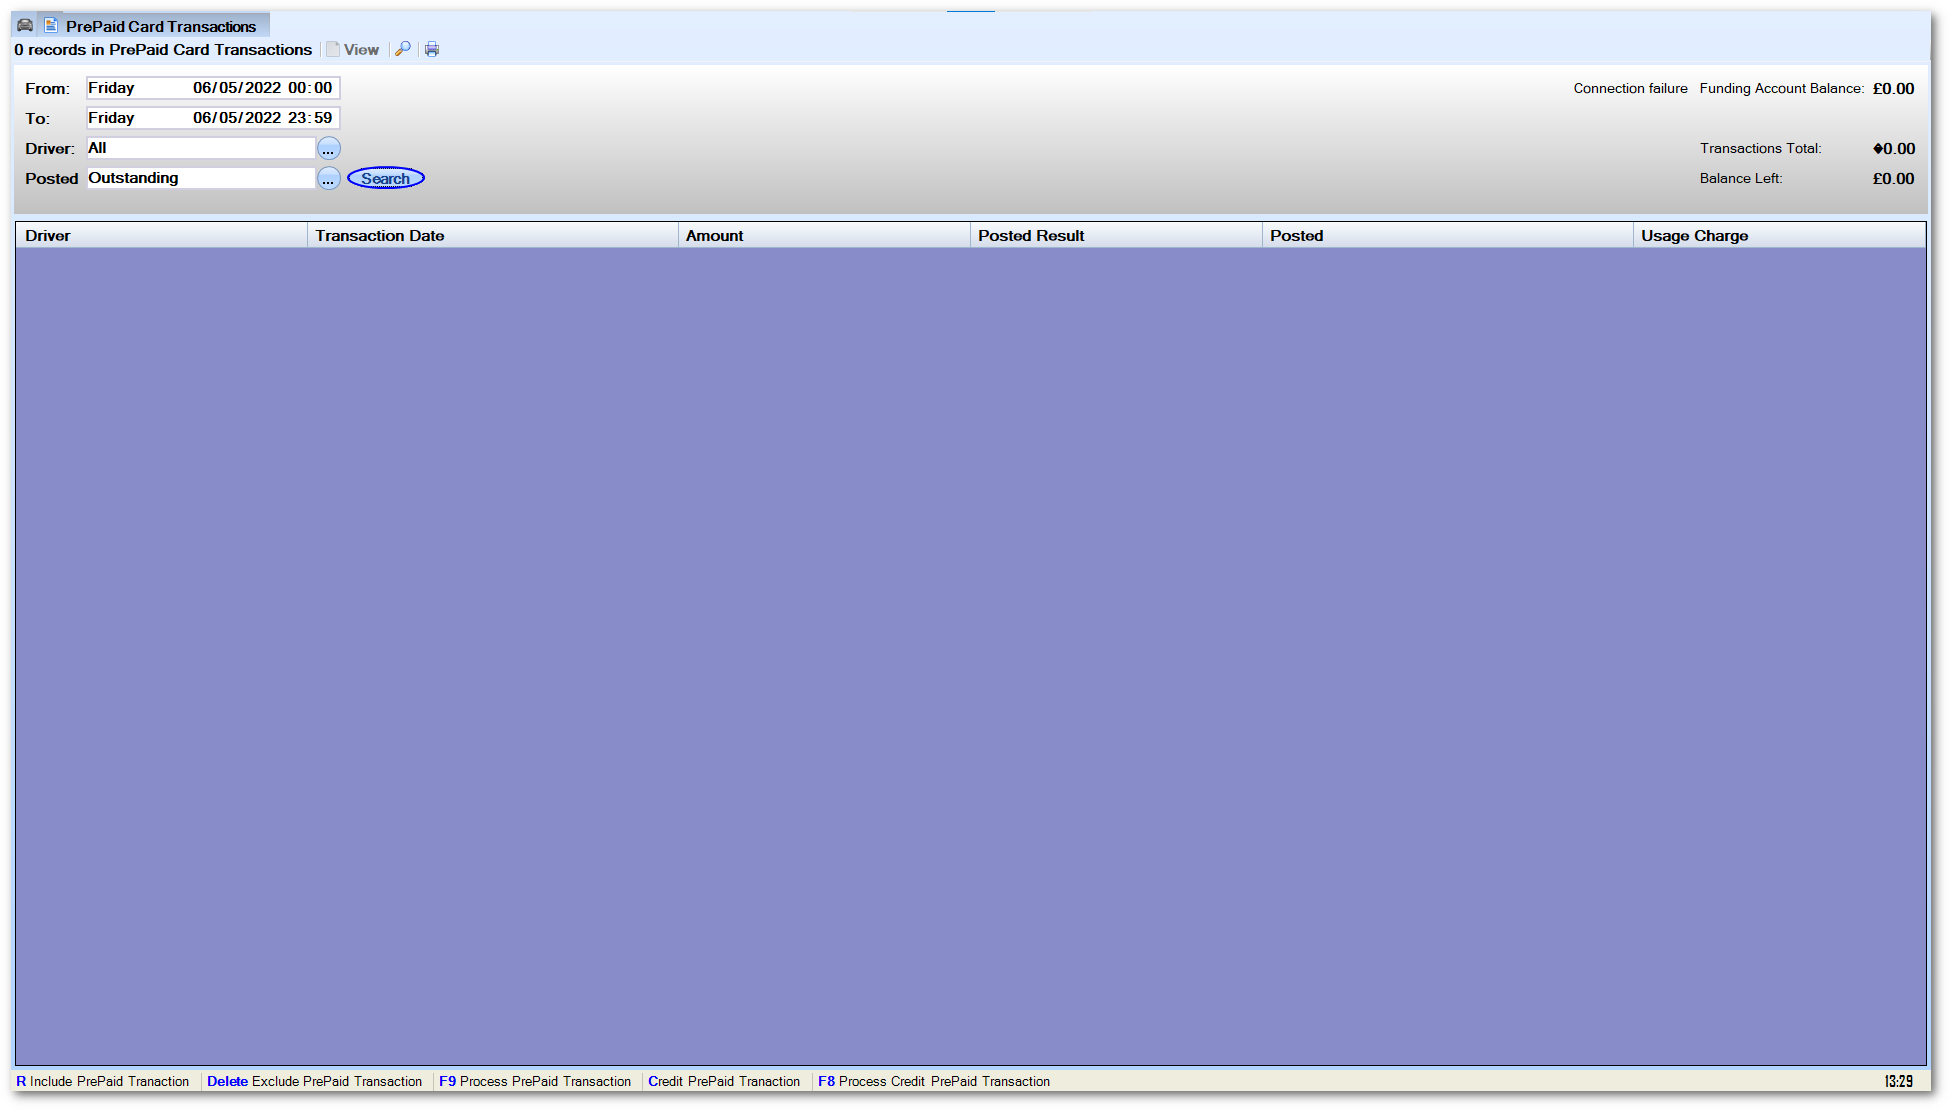
Task: Click the magnifier/search icon in toolbar
Action: (404, 50)
